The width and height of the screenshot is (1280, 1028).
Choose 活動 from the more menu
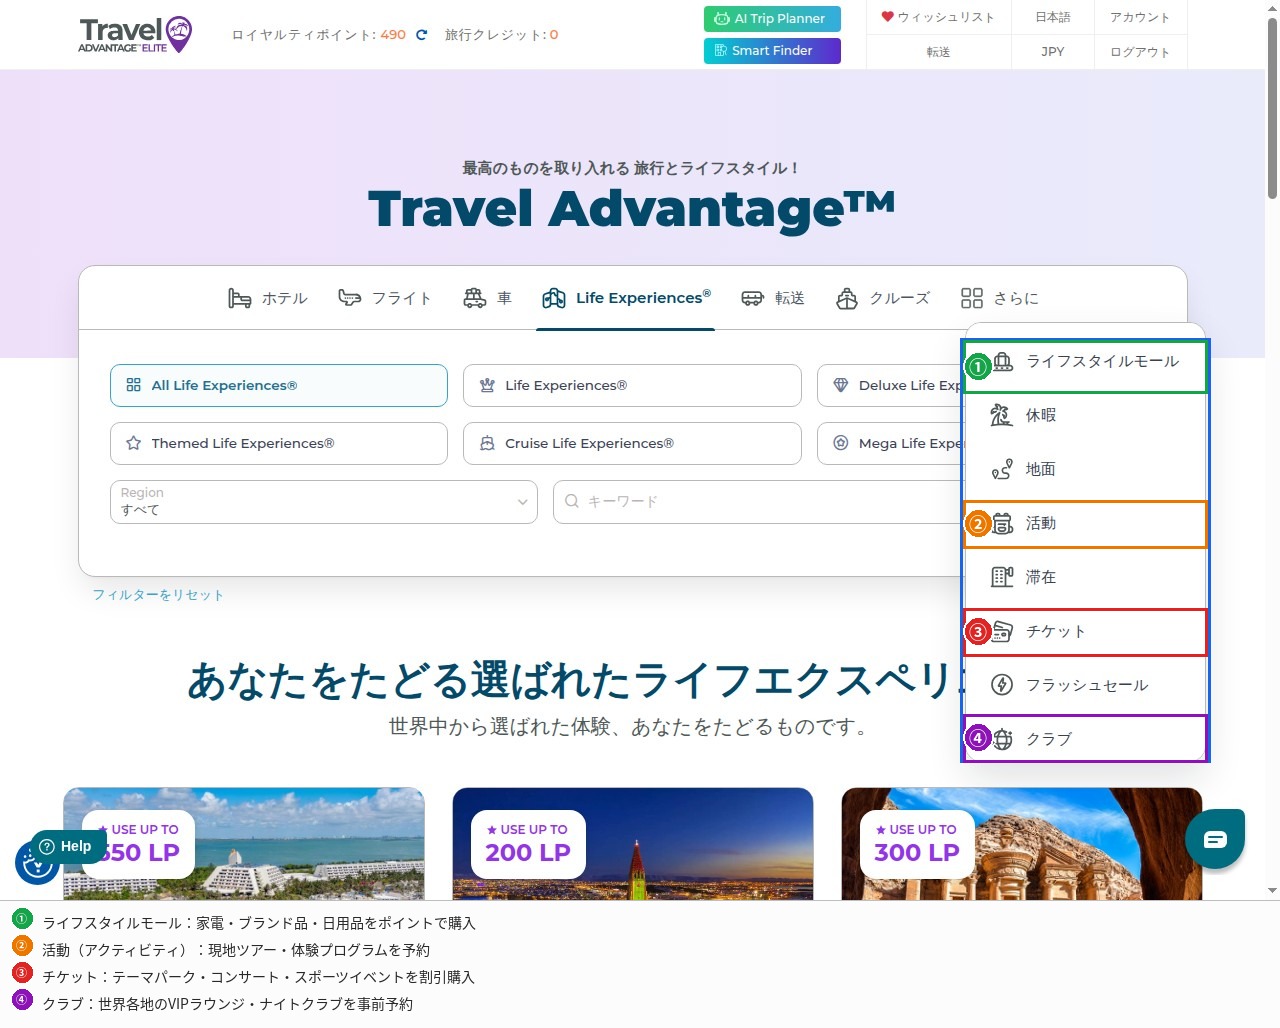[1086, 524]
